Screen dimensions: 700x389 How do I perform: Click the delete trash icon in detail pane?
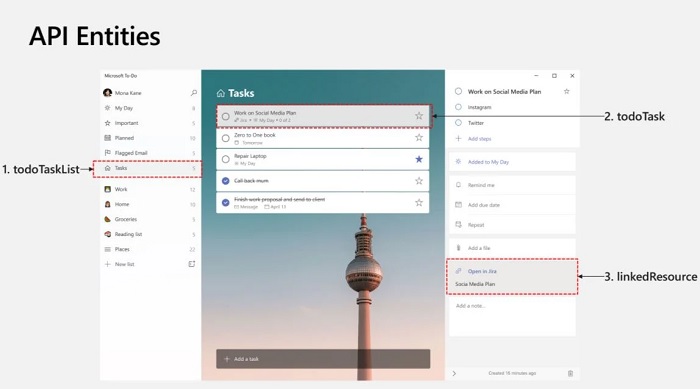570,373
